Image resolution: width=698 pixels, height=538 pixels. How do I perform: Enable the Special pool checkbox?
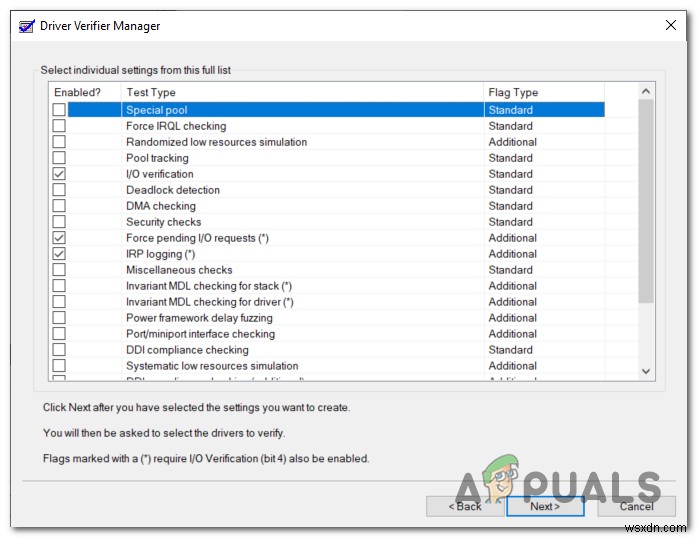coord(59,109)
